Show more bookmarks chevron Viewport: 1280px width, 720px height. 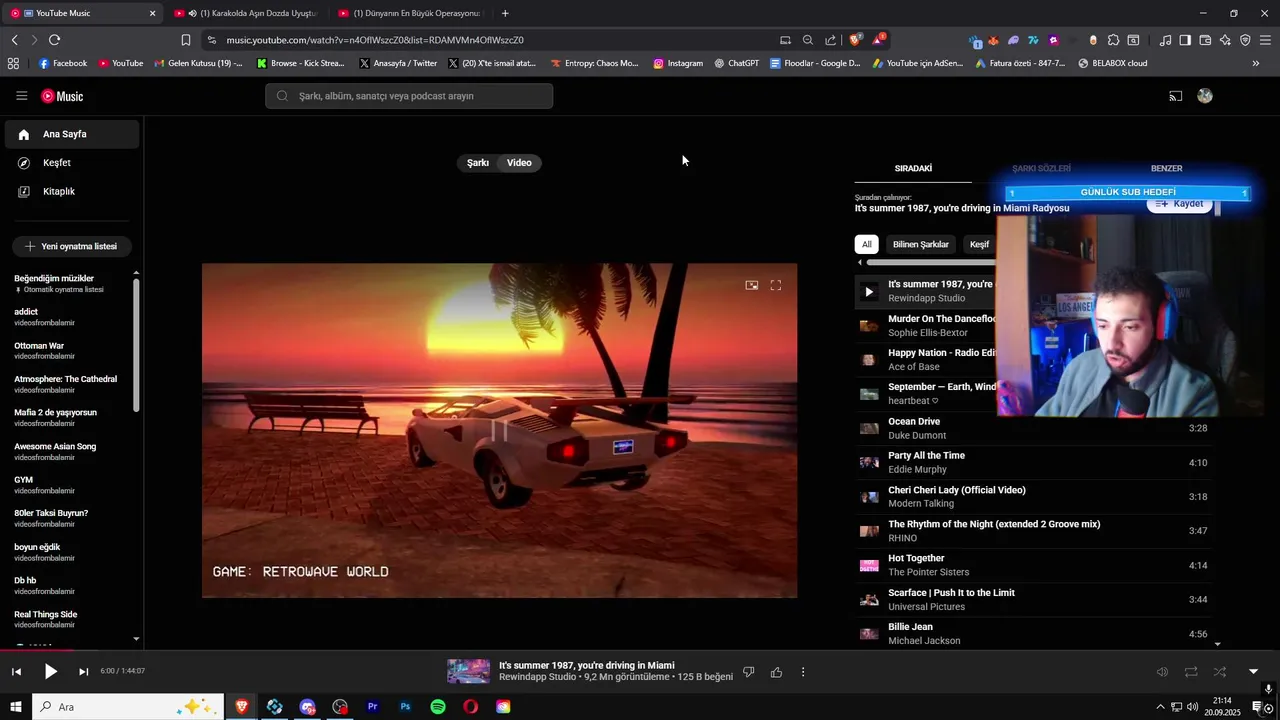coord(1255,63)
